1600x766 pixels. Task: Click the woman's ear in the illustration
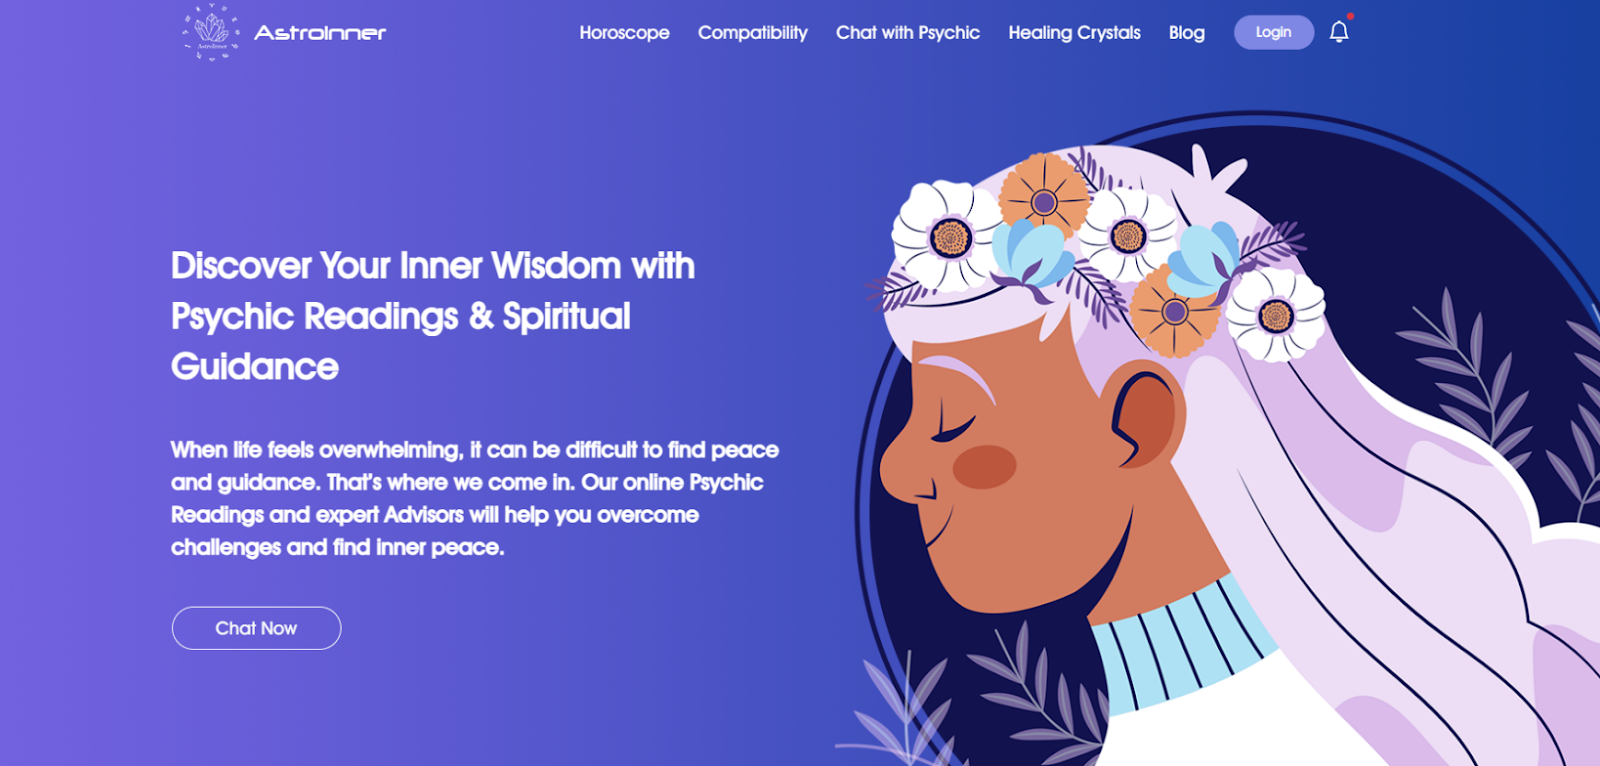pyautogui.click(x=1147, y=417)
